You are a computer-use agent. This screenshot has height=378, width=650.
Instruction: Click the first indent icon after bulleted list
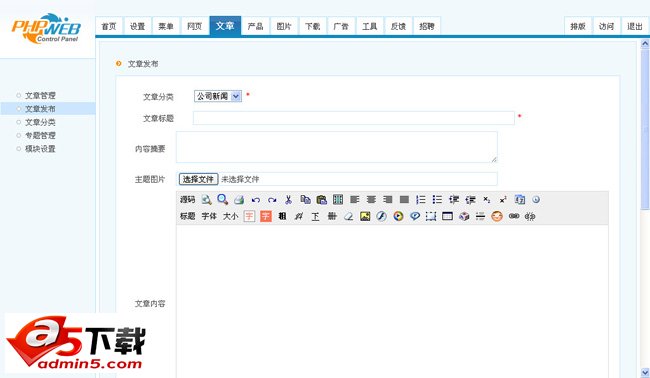(x=454, y=200)
